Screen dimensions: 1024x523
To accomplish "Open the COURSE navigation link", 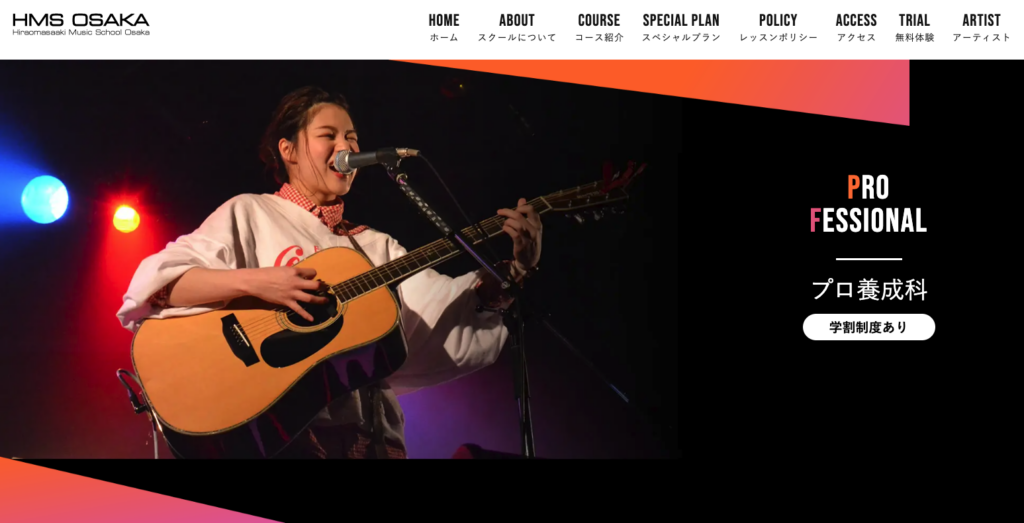I will tap(599, 27).
